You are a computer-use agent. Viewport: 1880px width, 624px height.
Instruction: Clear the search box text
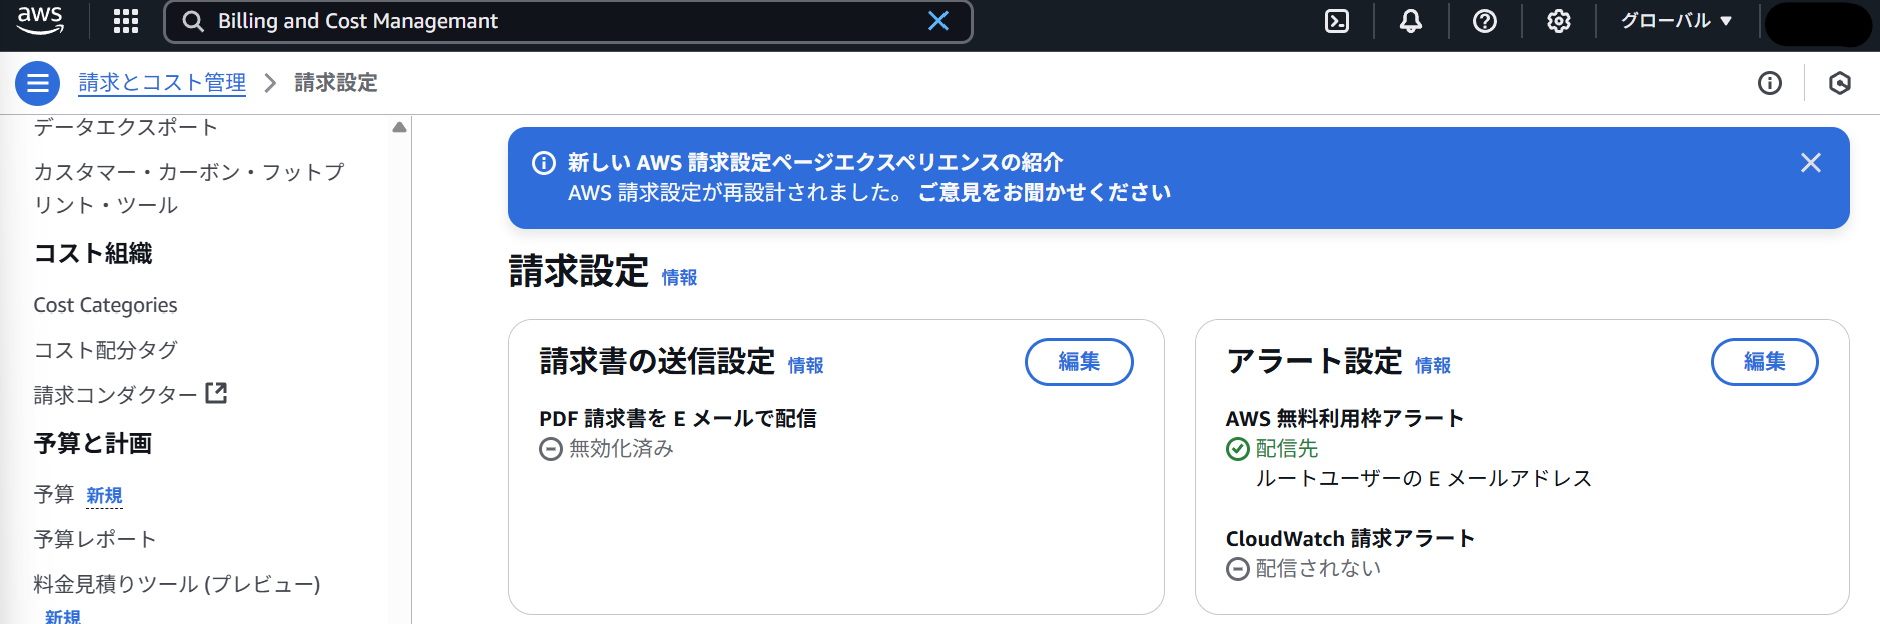coord(938,21)
